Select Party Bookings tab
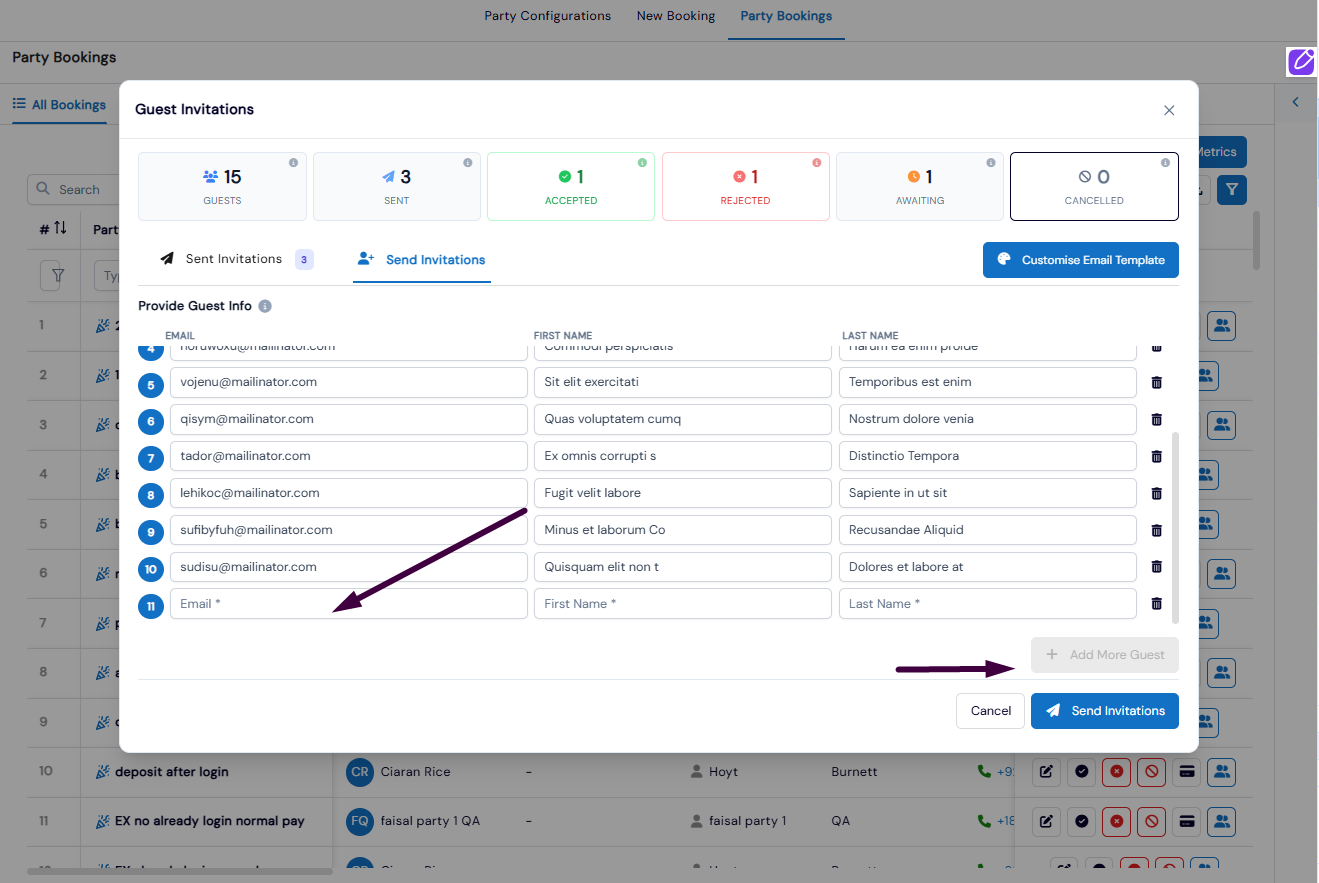Image resolution: width=1319 pixels, height=883 pixels. pos(786,16)
